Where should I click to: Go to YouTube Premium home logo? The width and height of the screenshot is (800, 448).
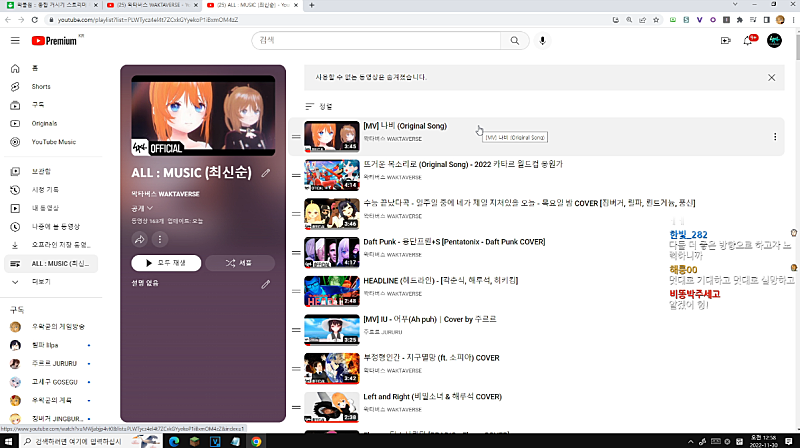55,41
